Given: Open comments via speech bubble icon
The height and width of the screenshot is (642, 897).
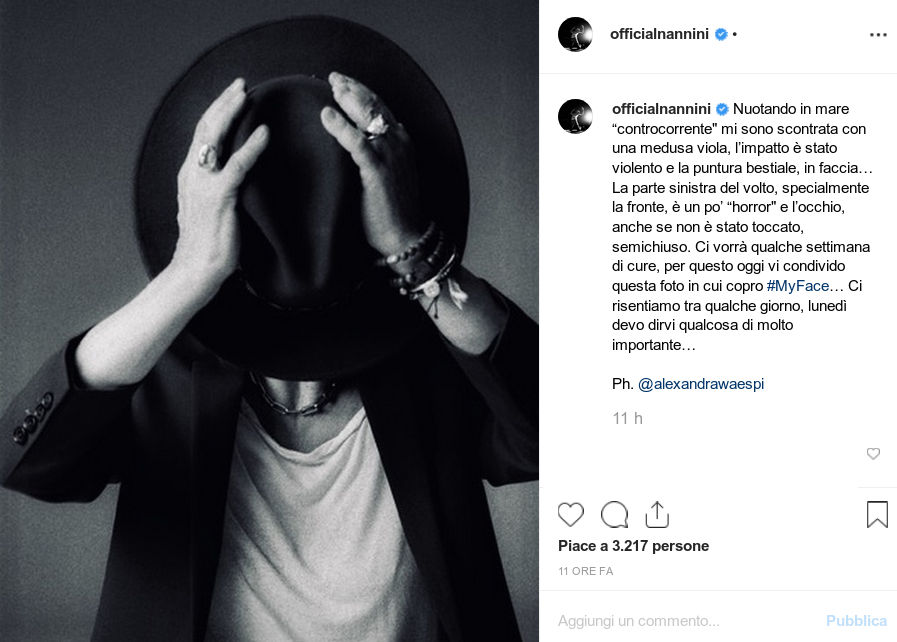Looking at the screenshot, I should pyautogui.click(x=614, y=514).
